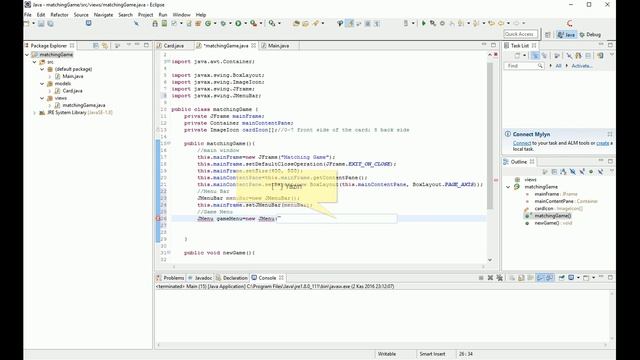The width and height of the screenshot is (640, 360).
Task: Switch to the Debug perspective
Action: click(x=591, y=35)
